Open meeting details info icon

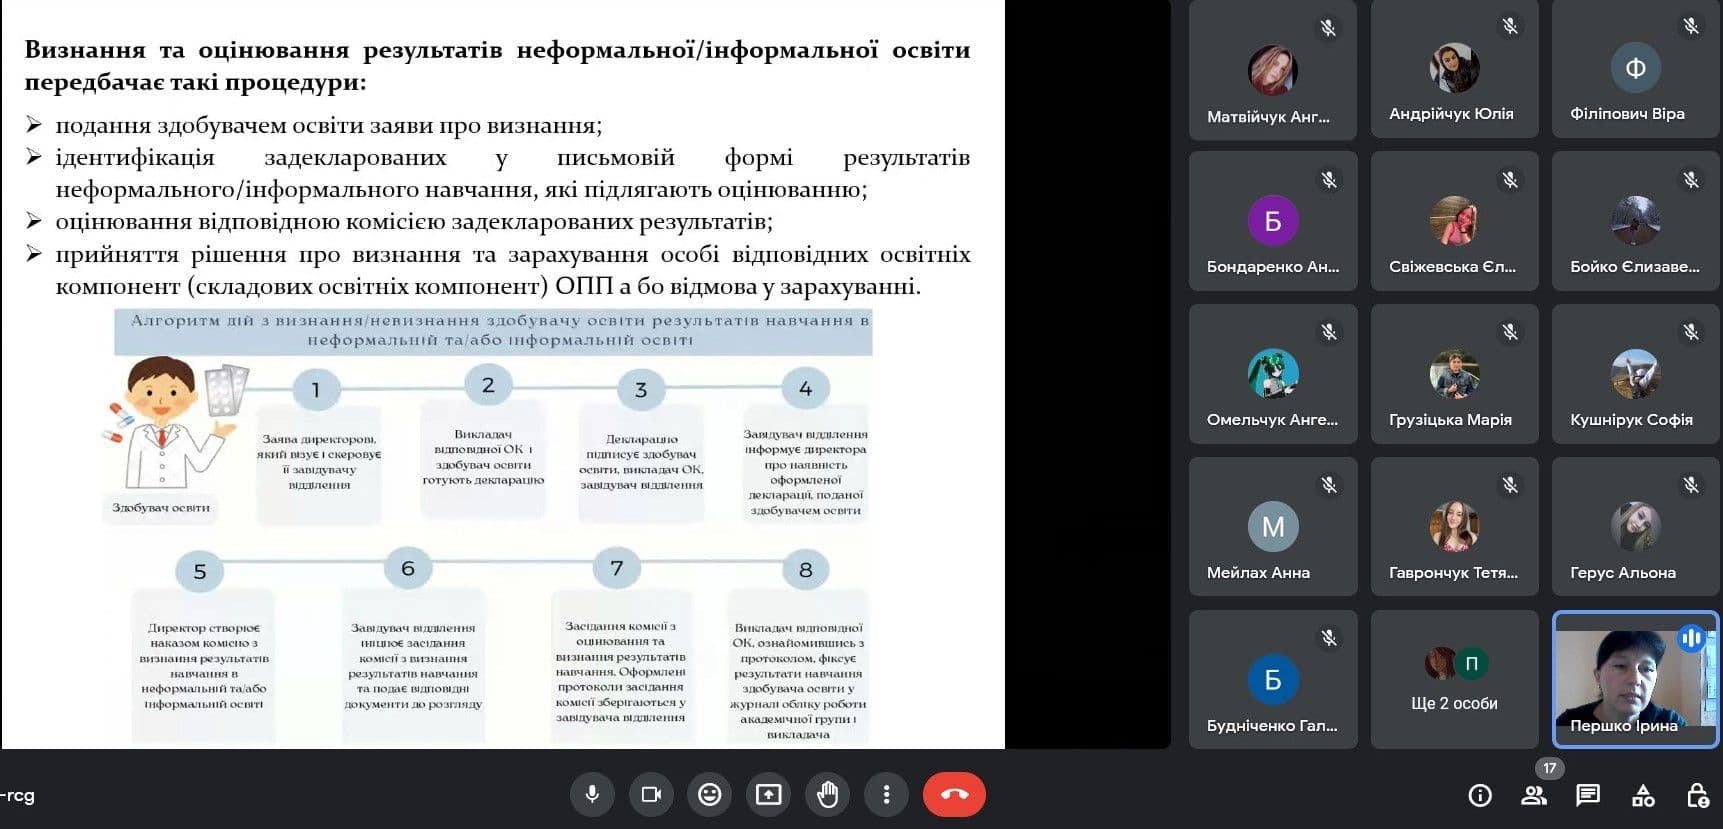(x=1480, y=796)
